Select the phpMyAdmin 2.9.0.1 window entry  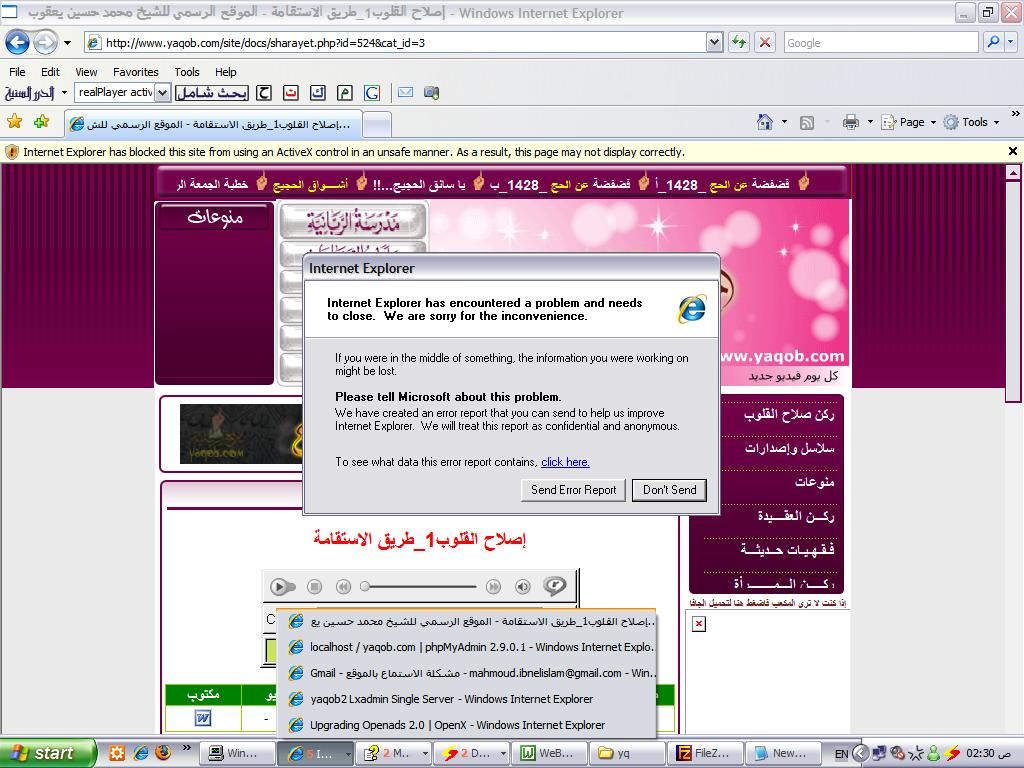point(467,647)
